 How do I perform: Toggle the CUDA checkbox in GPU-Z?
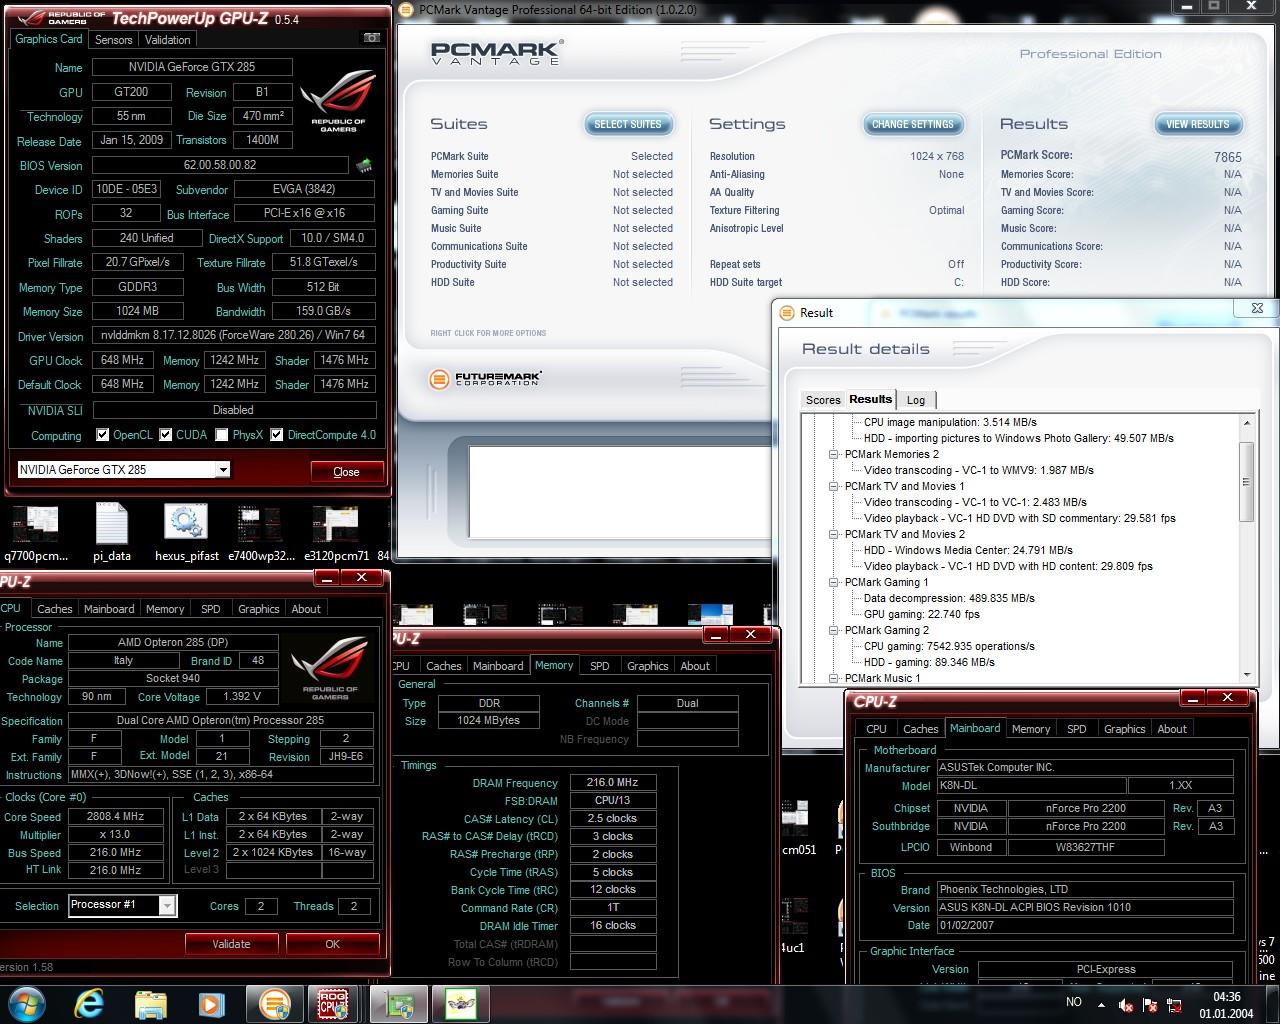pyautogui.click(x=166, y=435)
